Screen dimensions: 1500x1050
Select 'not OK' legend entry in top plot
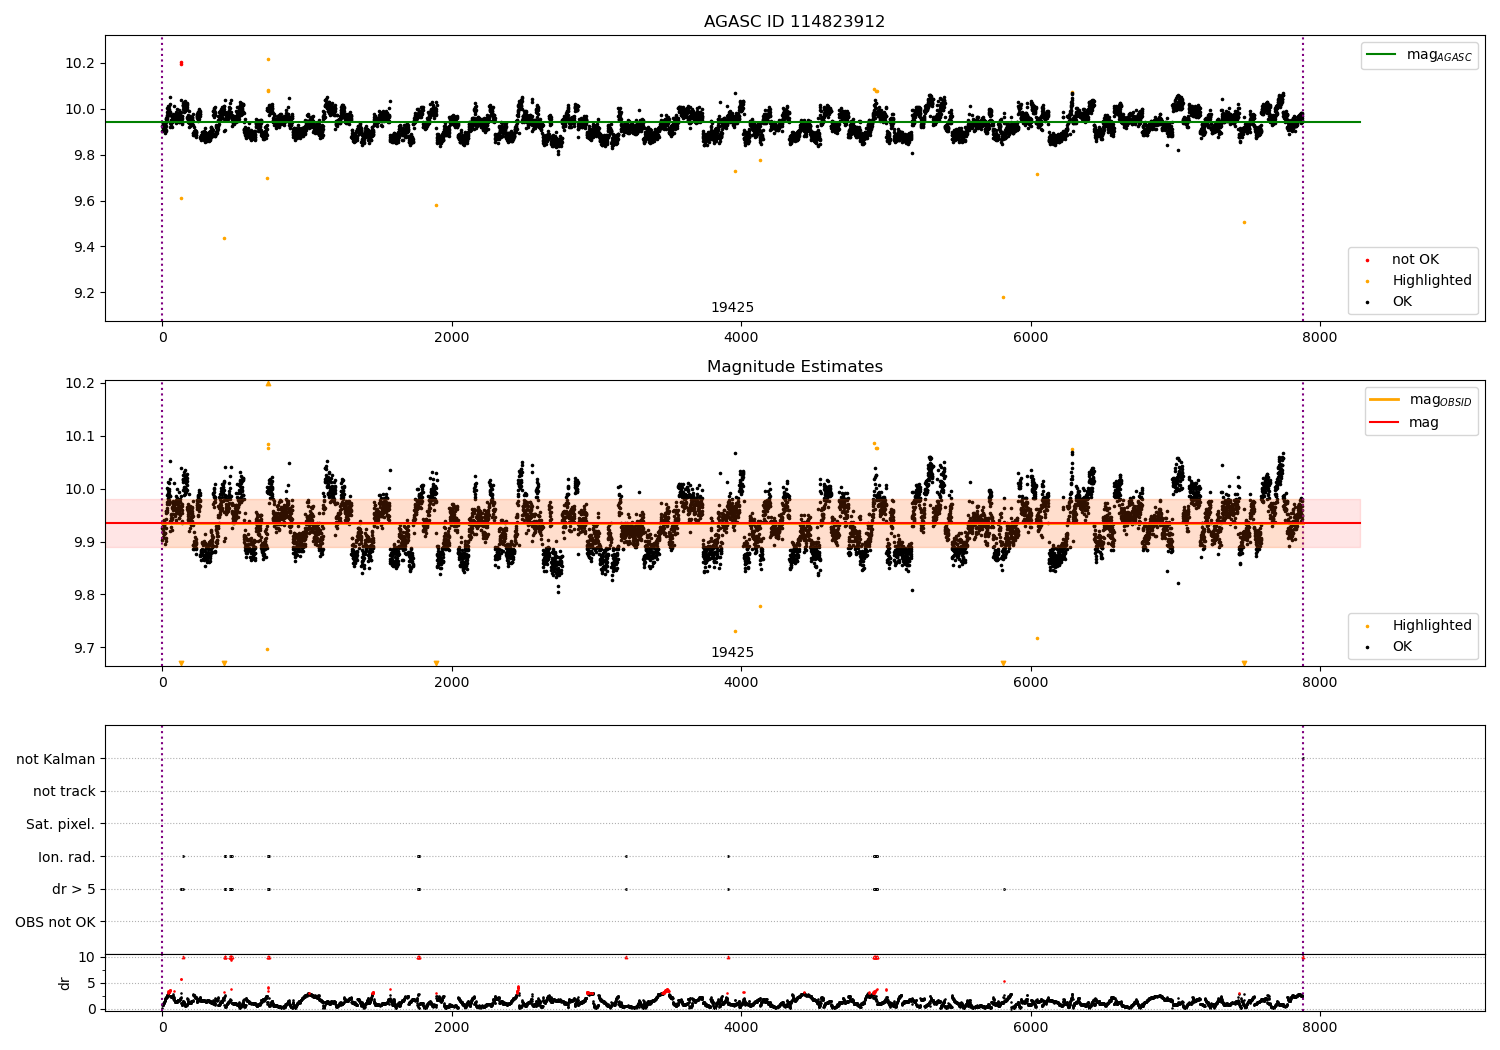1415,260
